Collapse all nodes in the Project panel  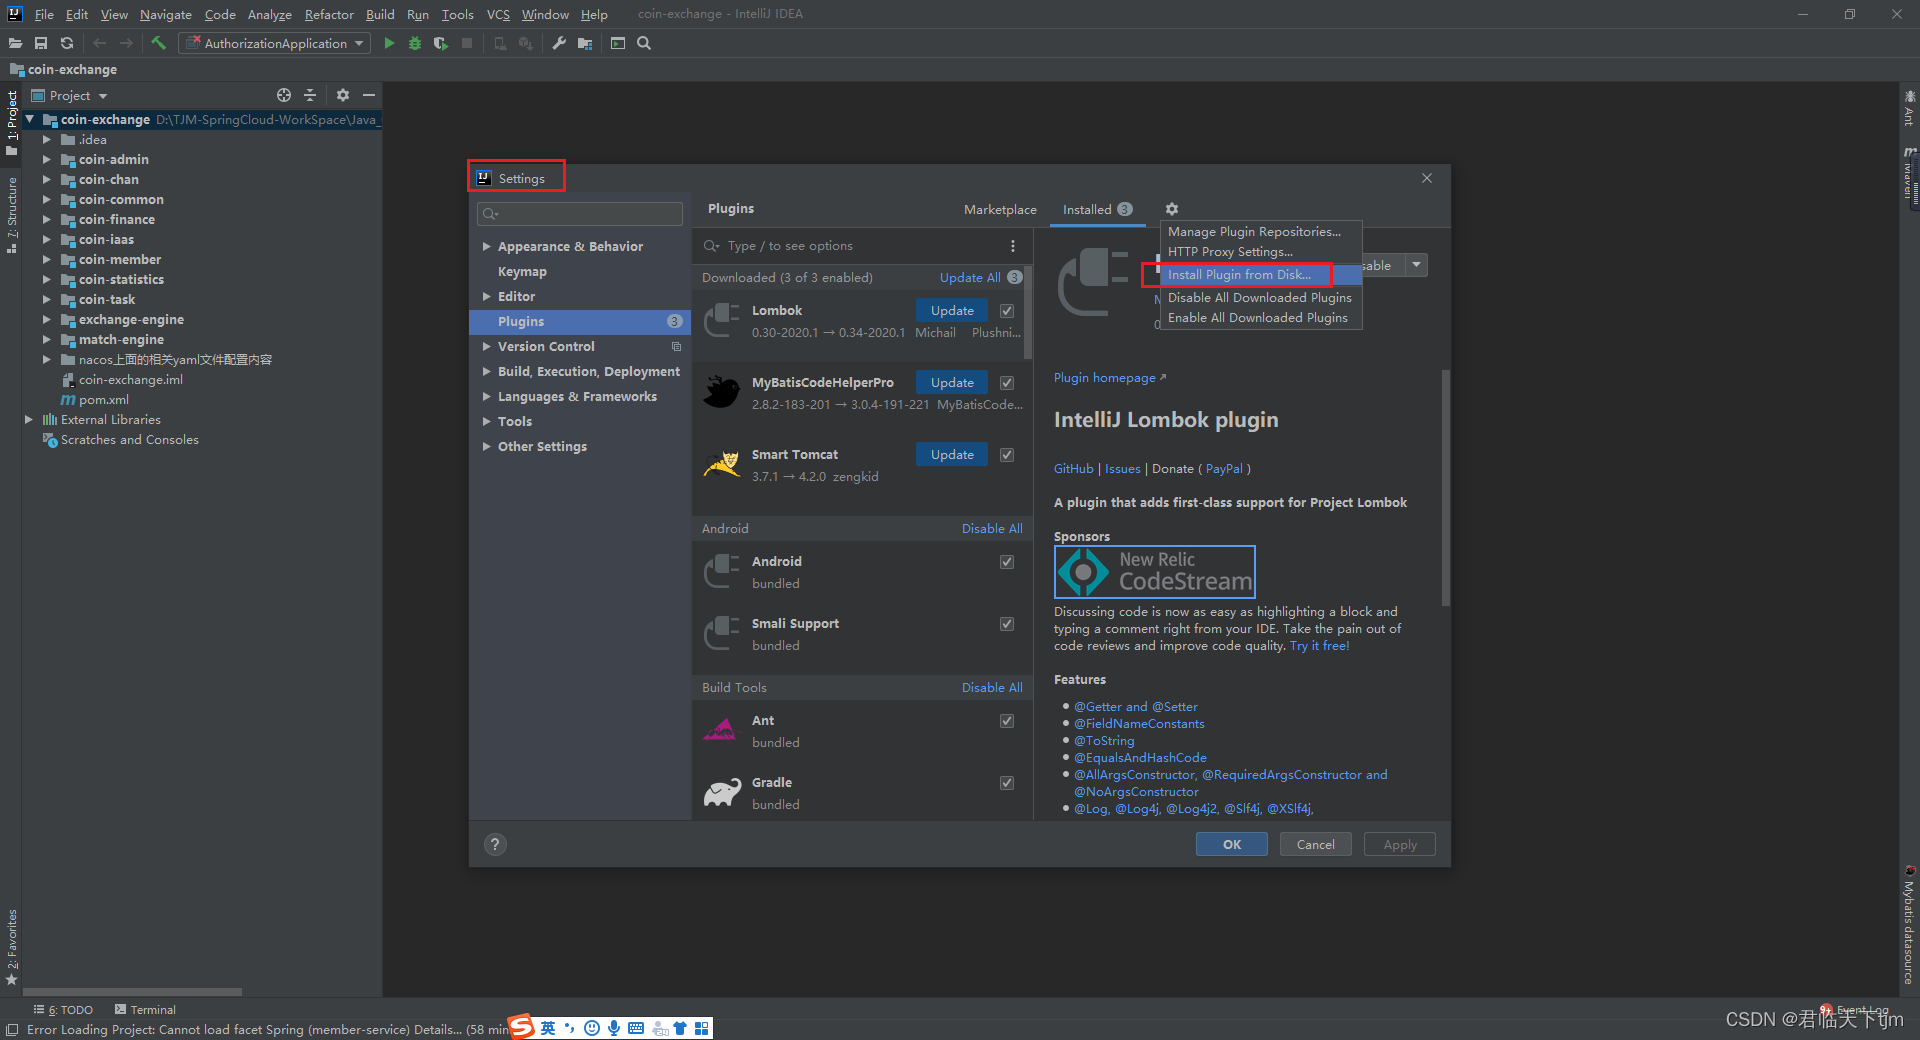point(310,95)
